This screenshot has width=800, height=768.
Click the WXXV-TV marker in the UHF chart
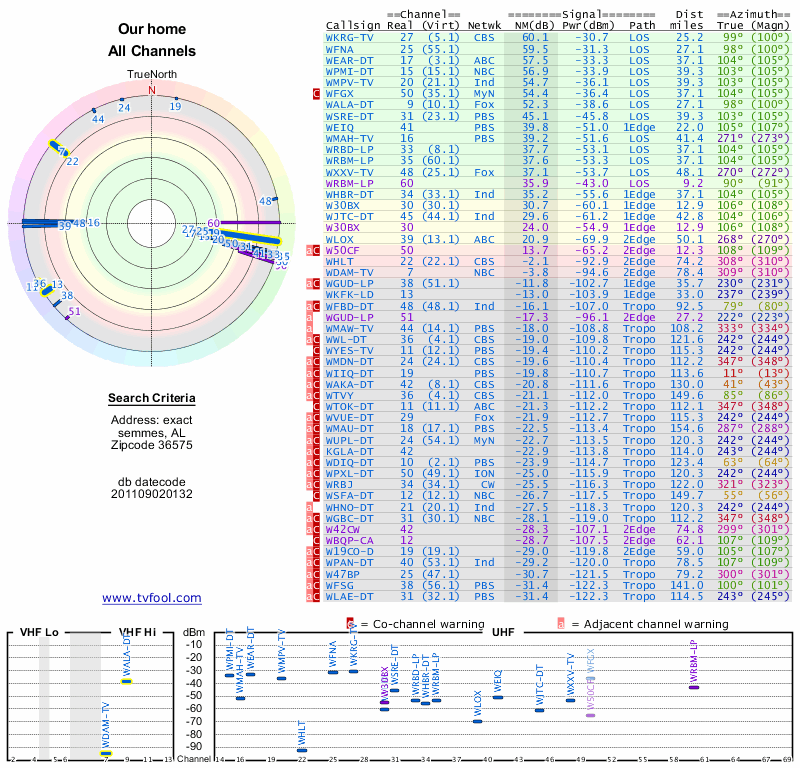(x=570, y=700)
